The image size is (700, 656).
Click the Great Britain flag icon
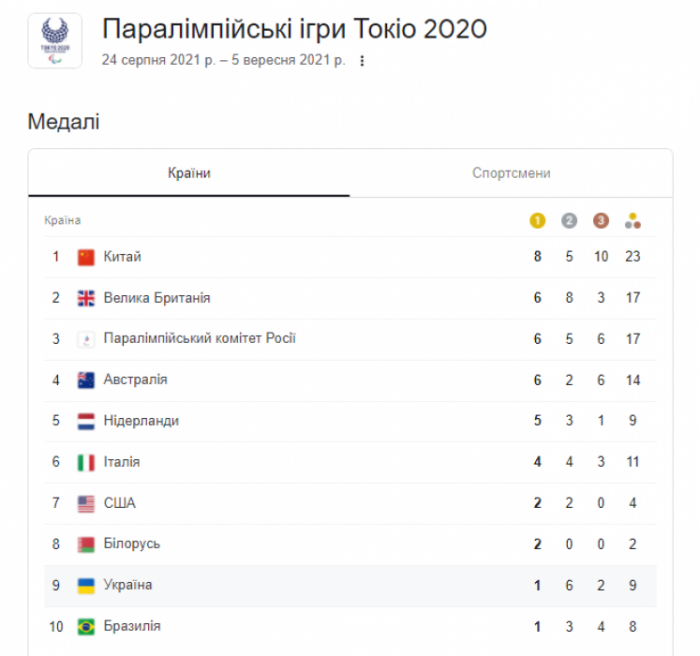coord(86,298)
